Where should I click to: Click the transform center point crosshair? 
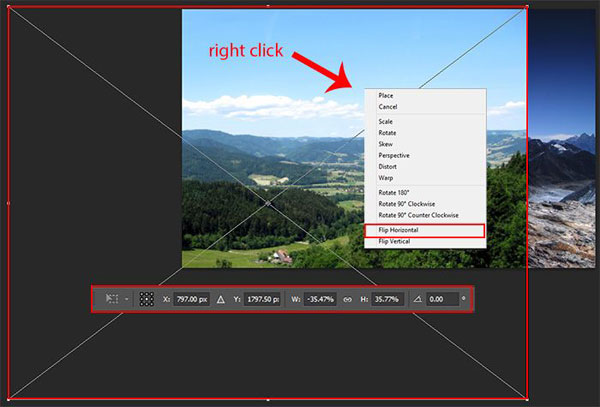268,203
